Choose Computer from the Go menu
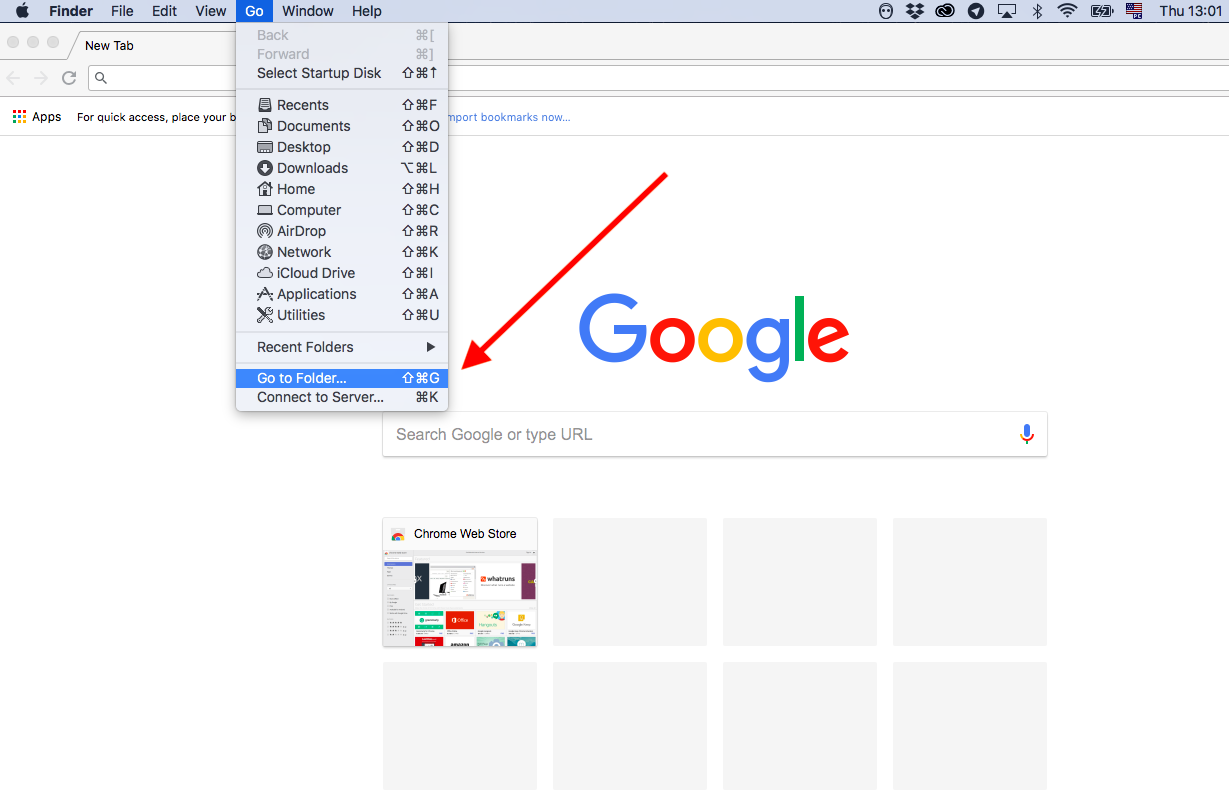This screenshot has width=1229, height=799. tap(342, 210)
